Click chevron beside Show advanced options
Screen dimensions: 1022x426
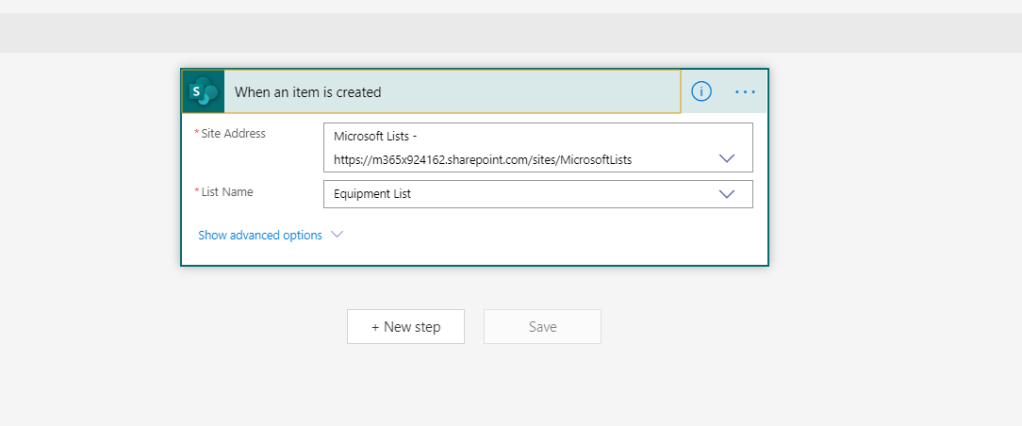pos(336,235)
